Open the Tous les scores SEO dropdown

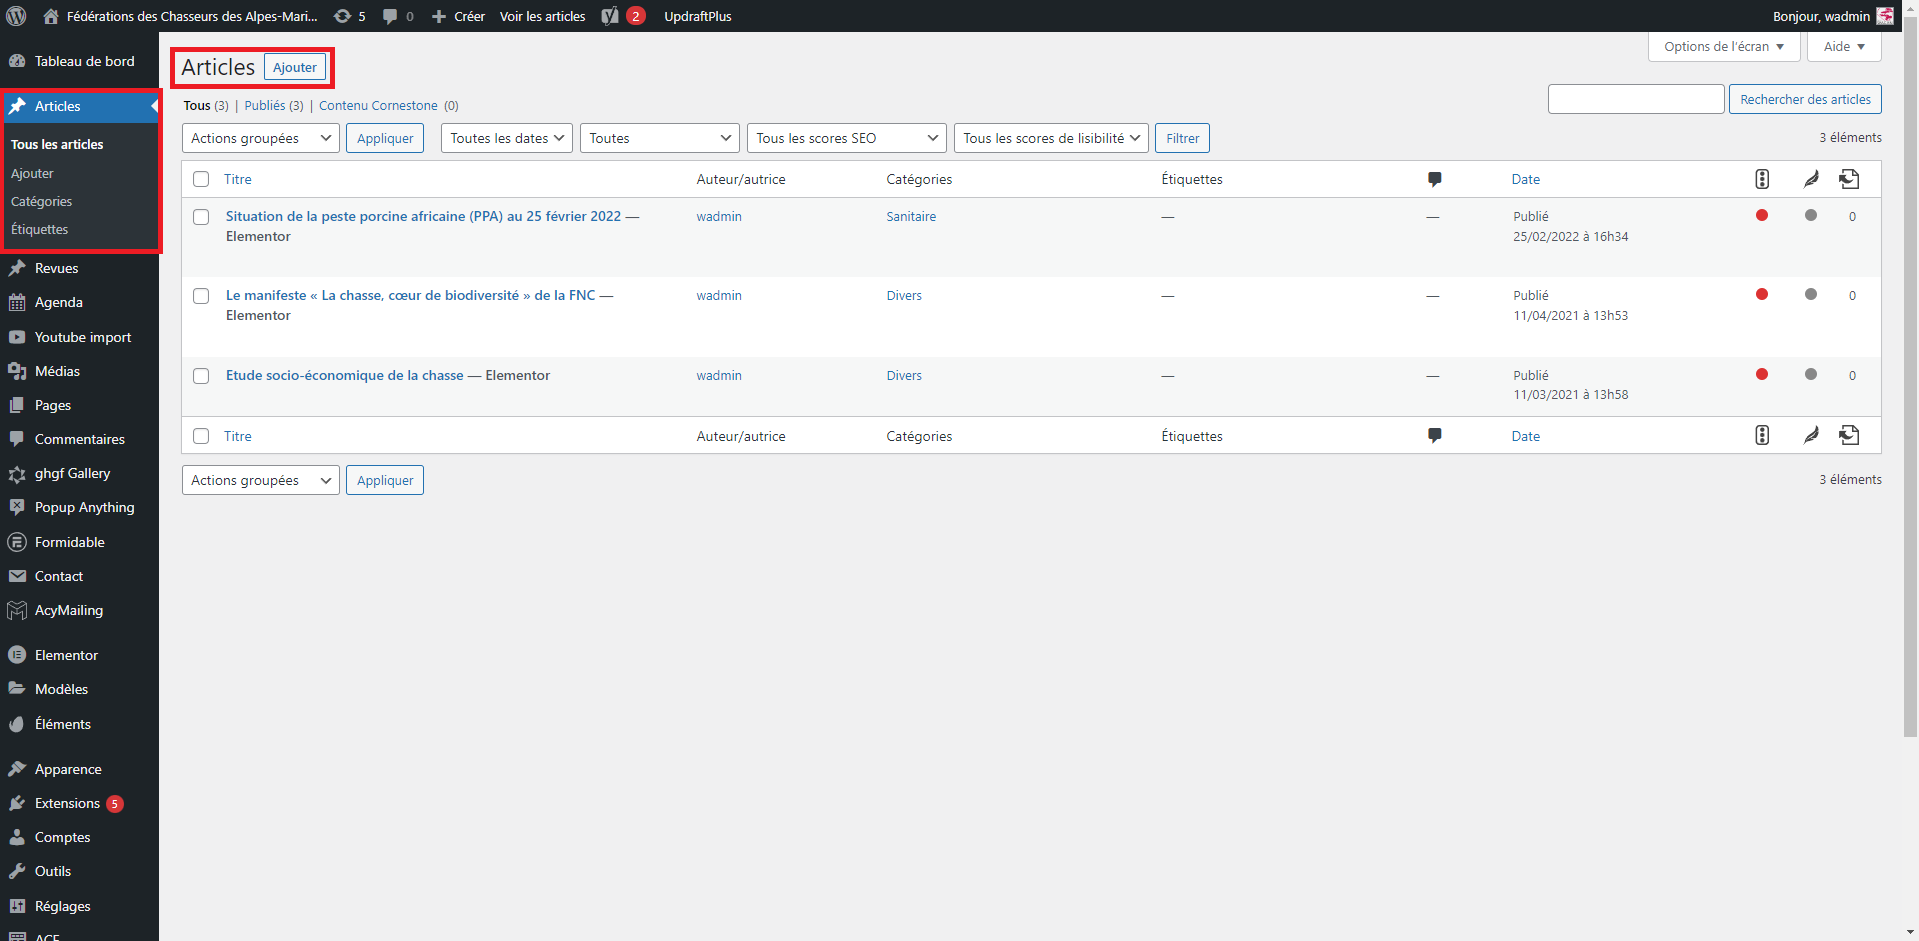tap(846, 137)
